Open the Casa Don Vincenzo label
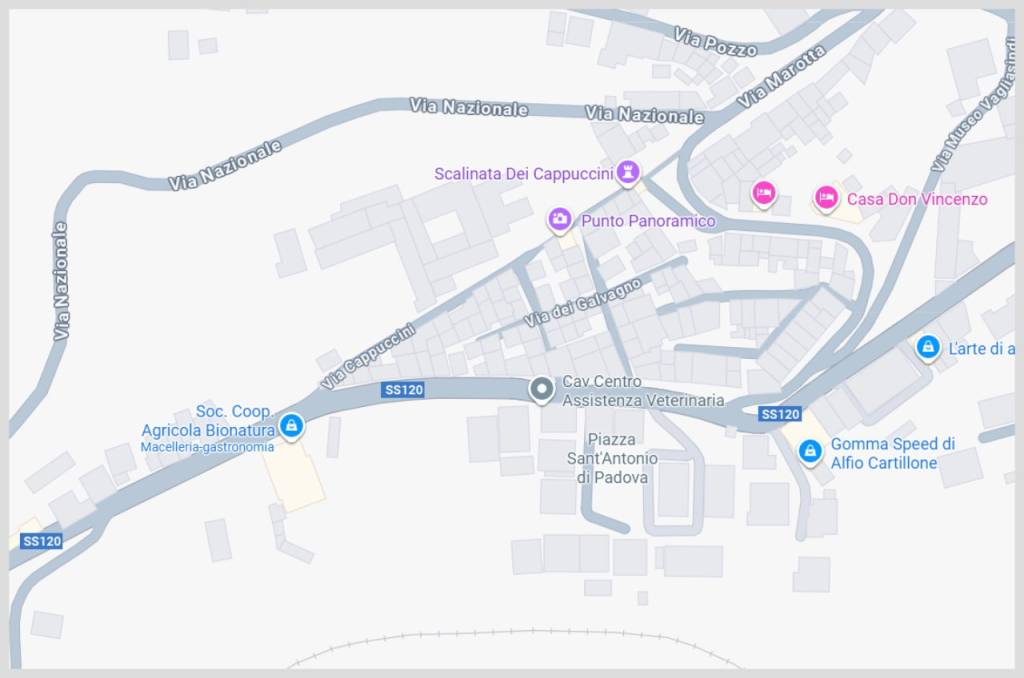The height and width of the screenshot is (678, 1024). [x=917, y=199]
